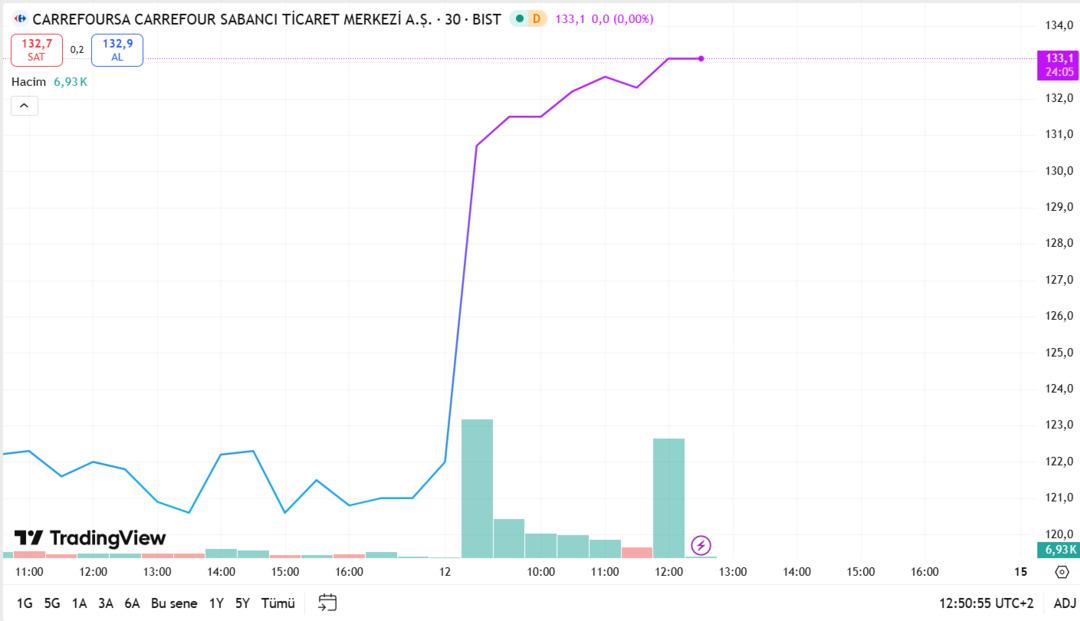Select the 5Y date range
The height and width of the screenshot is (621, 1080).
point(242,603)
